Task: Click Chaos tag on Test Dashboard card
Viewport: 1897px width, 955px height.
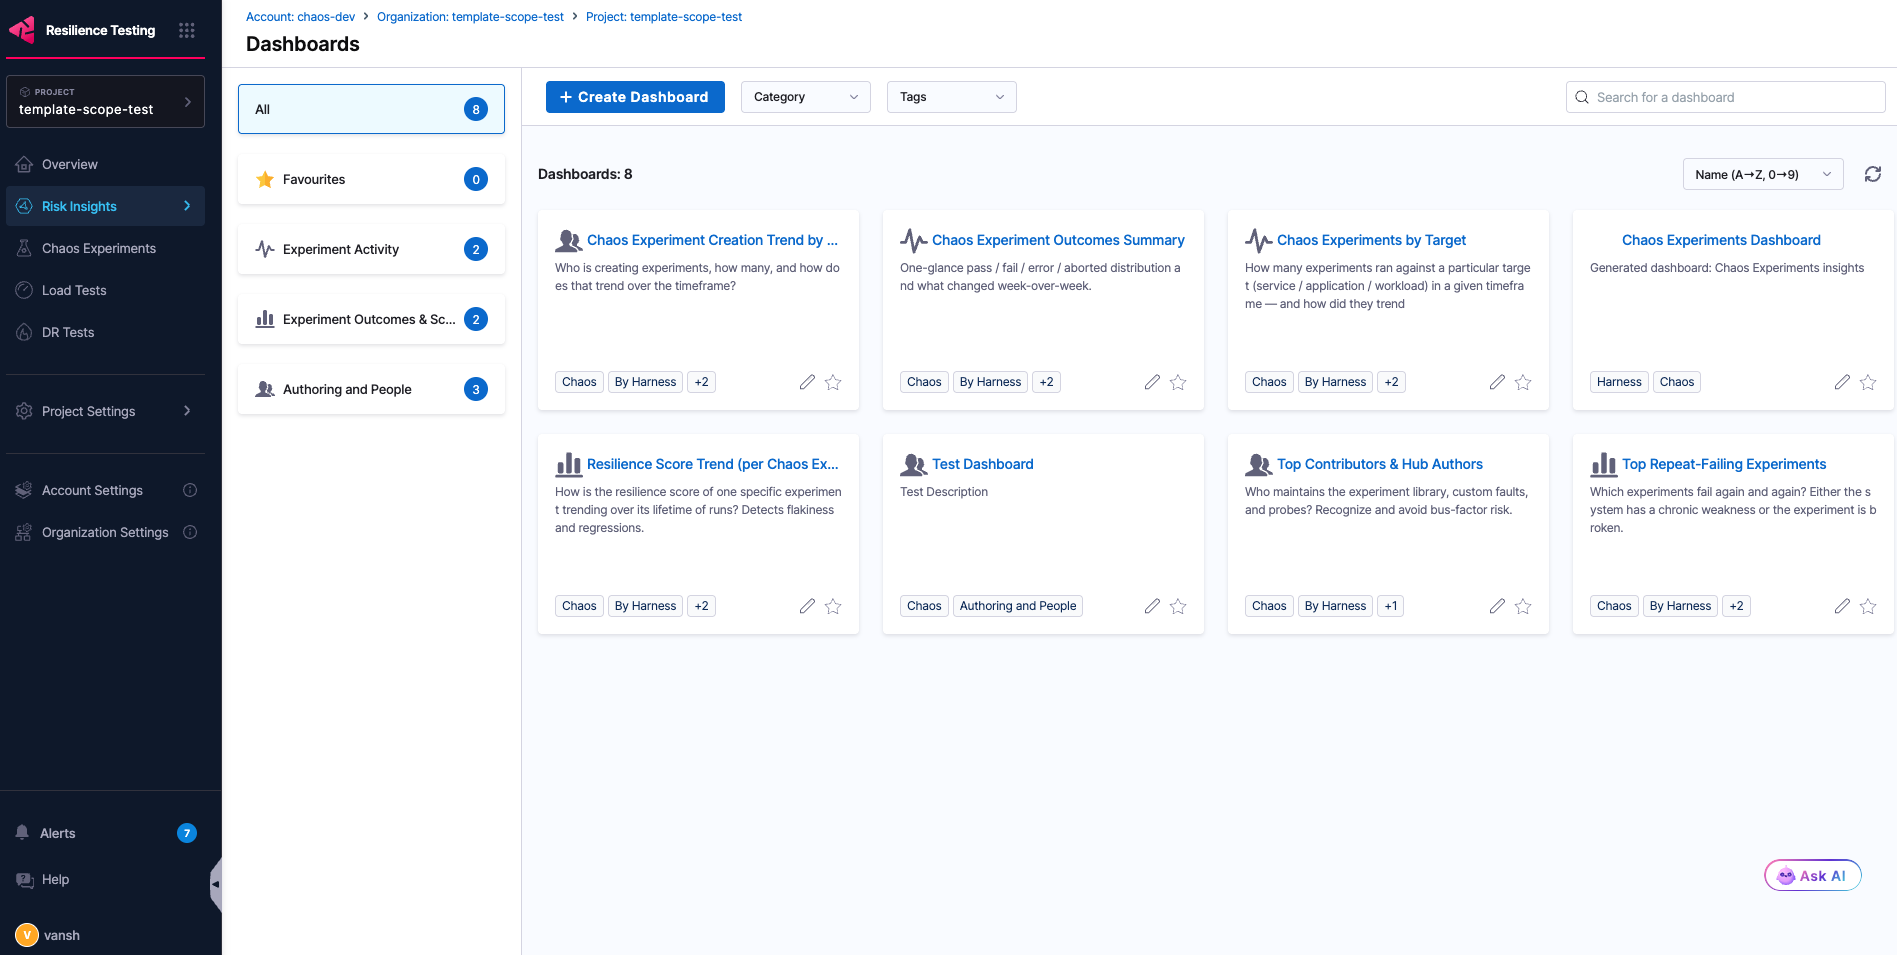Action: point(924,606)
